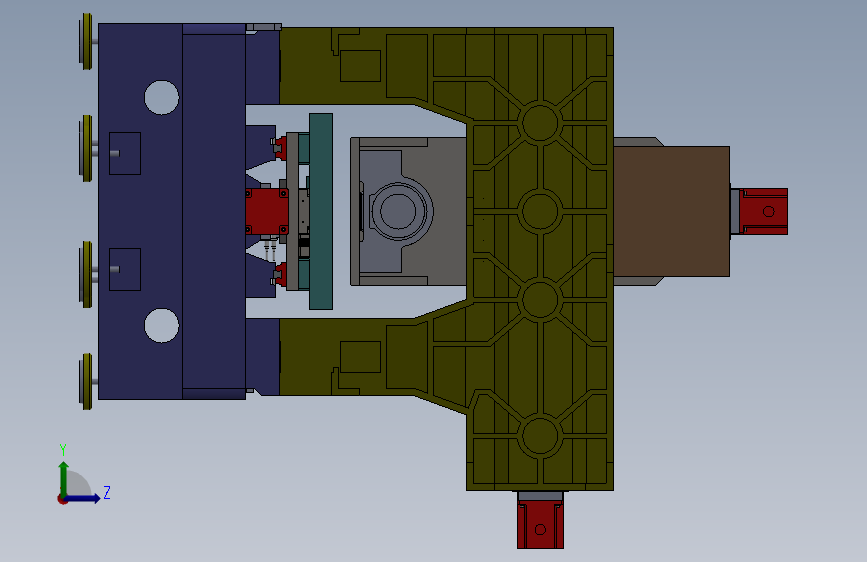Image resolution: width=867 pixels, height=562 pixels.
Task: Select the second yellow wheel from the top
Action: (87, 148)
